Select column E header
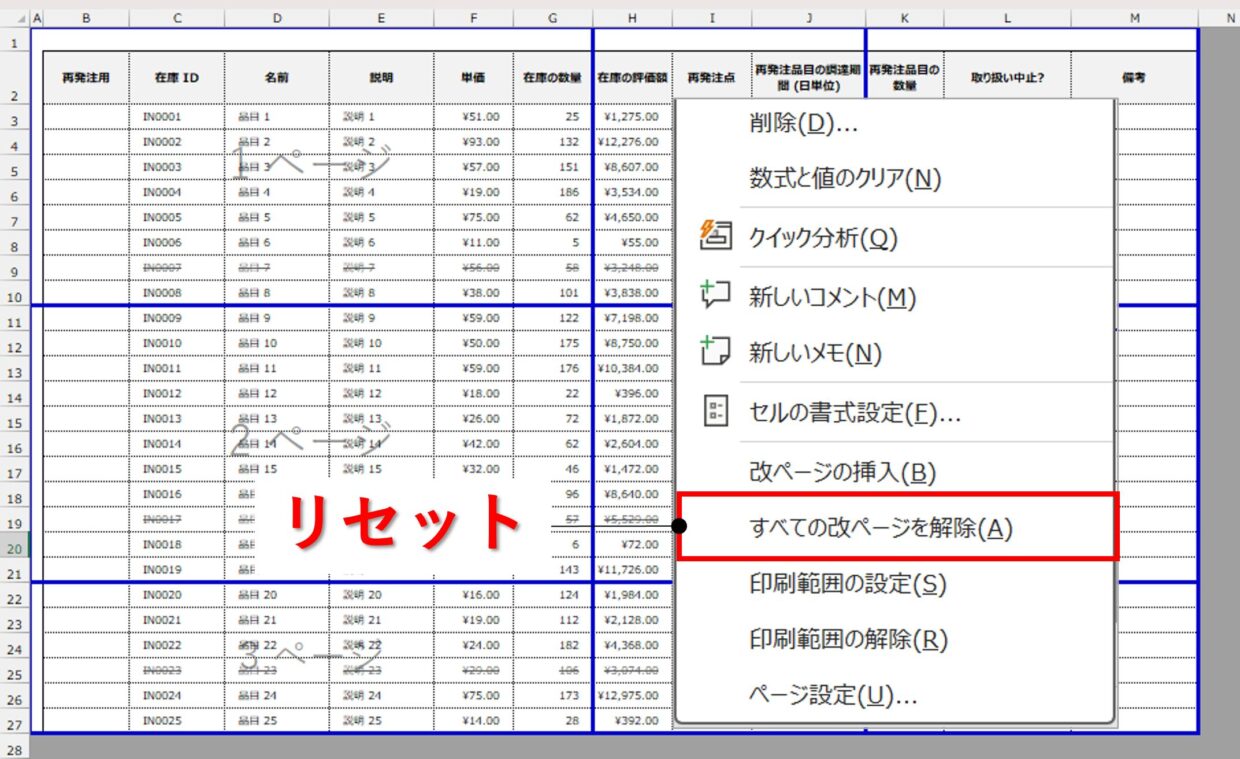The height and width of the screenshot is (759, 1240). [381, 18]
